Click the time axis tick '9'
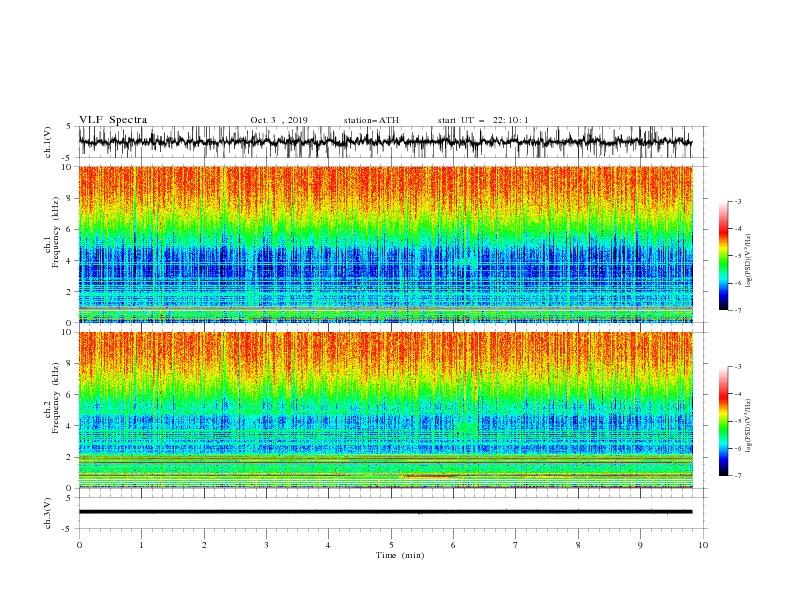This screenshot has width=792, height=612. click(x=640, y=545)
